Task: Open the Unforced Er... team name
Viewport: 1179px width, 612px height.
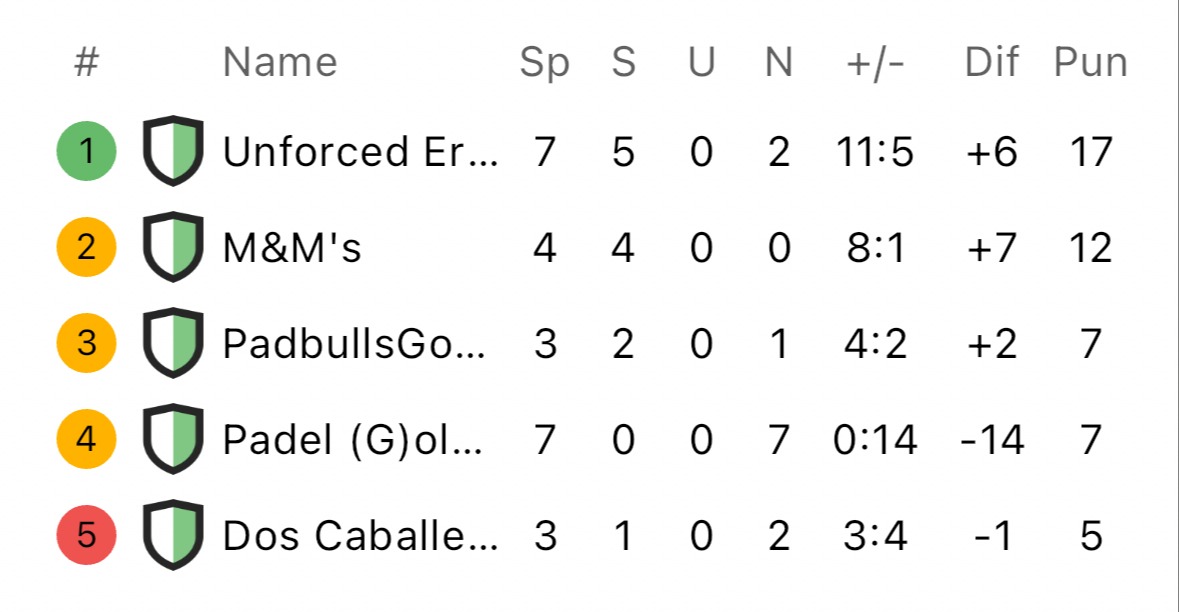Action: [360, 152]
